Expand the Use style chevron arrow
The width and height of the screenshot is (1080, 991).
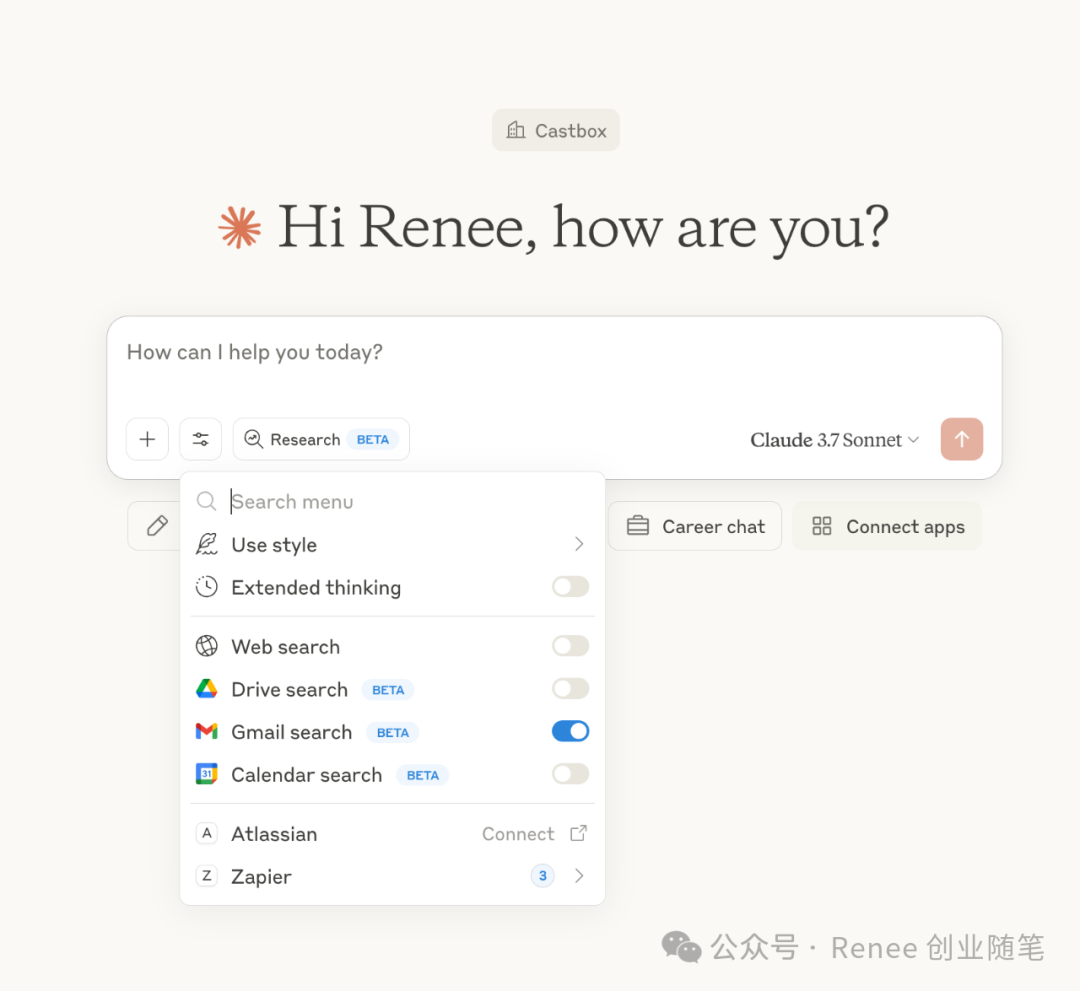click(x=579, y=545)
